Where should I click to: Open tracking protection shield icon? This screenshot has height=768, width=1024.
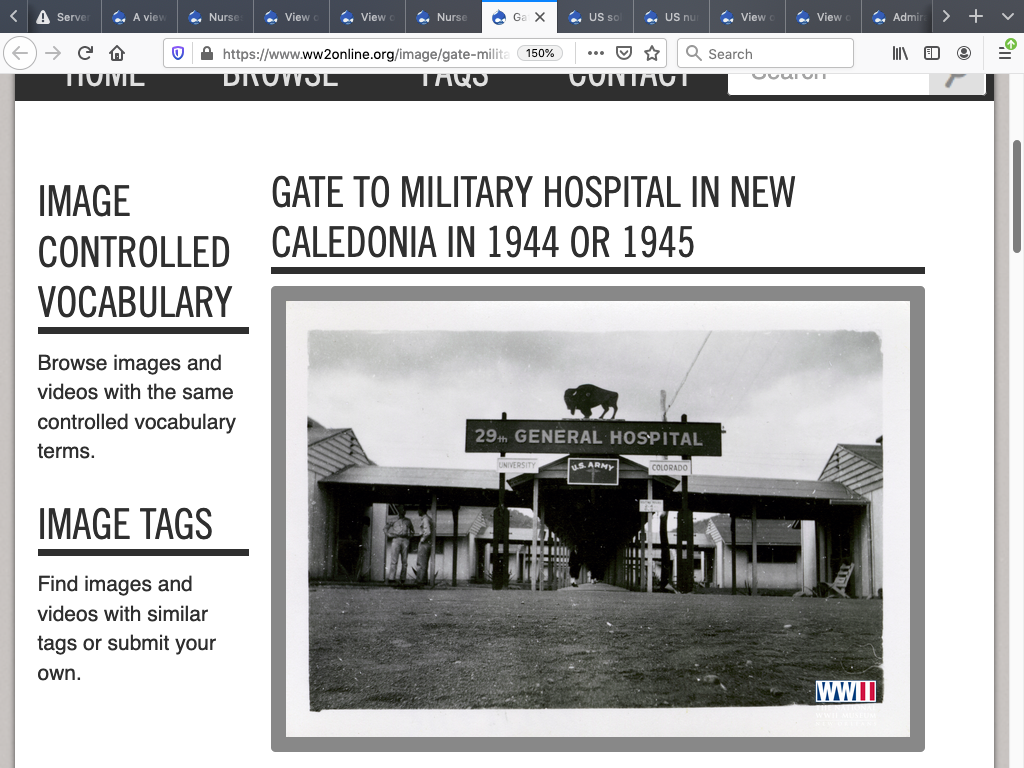178,54
